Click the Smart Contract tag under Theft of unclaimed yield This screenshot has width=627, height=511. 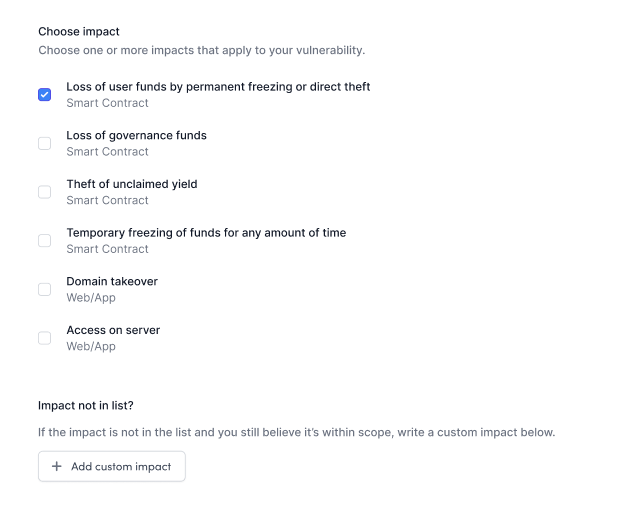coord(107,201)
